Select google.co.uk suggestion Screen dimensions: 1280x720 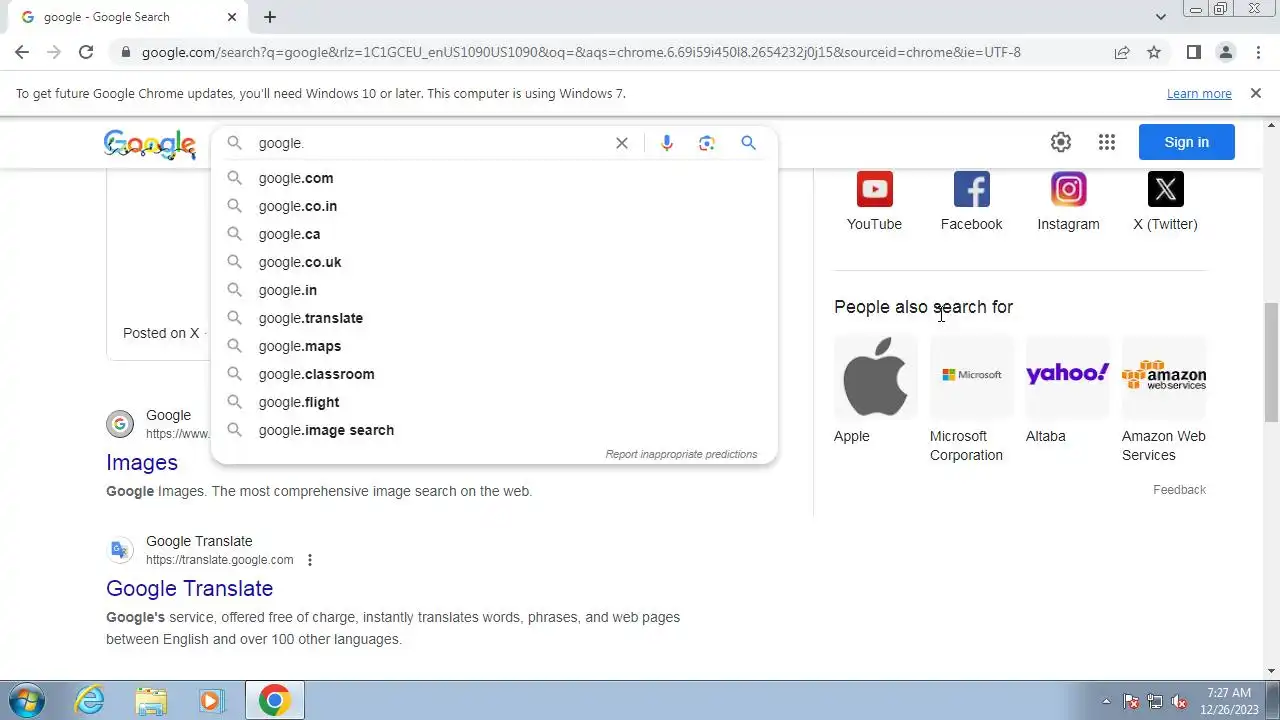[494, 262]
